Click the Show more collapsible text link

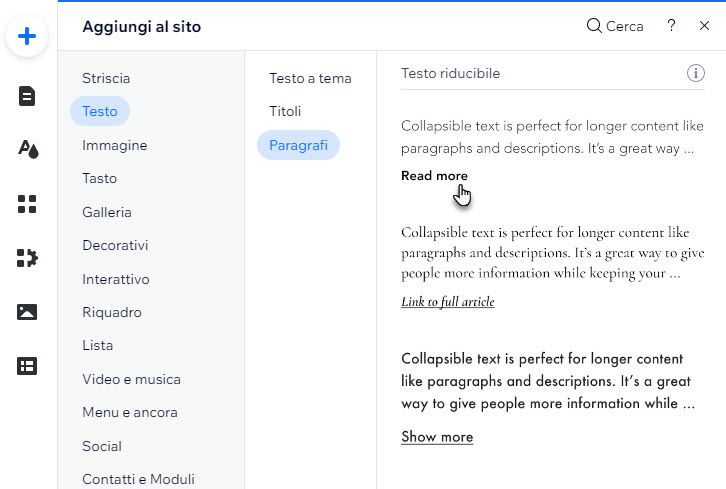click(x=437, y=437)
